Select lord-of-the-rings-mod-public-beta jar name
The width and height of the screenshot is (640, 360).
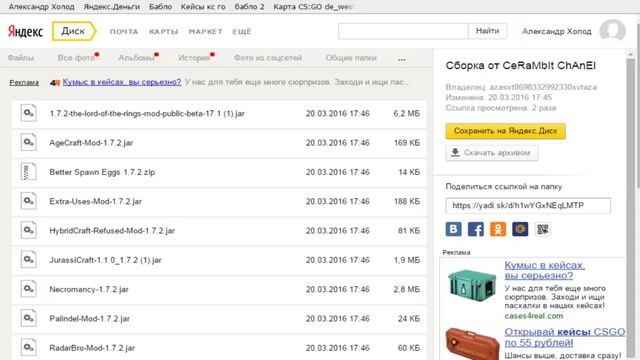tap(147, 113)
